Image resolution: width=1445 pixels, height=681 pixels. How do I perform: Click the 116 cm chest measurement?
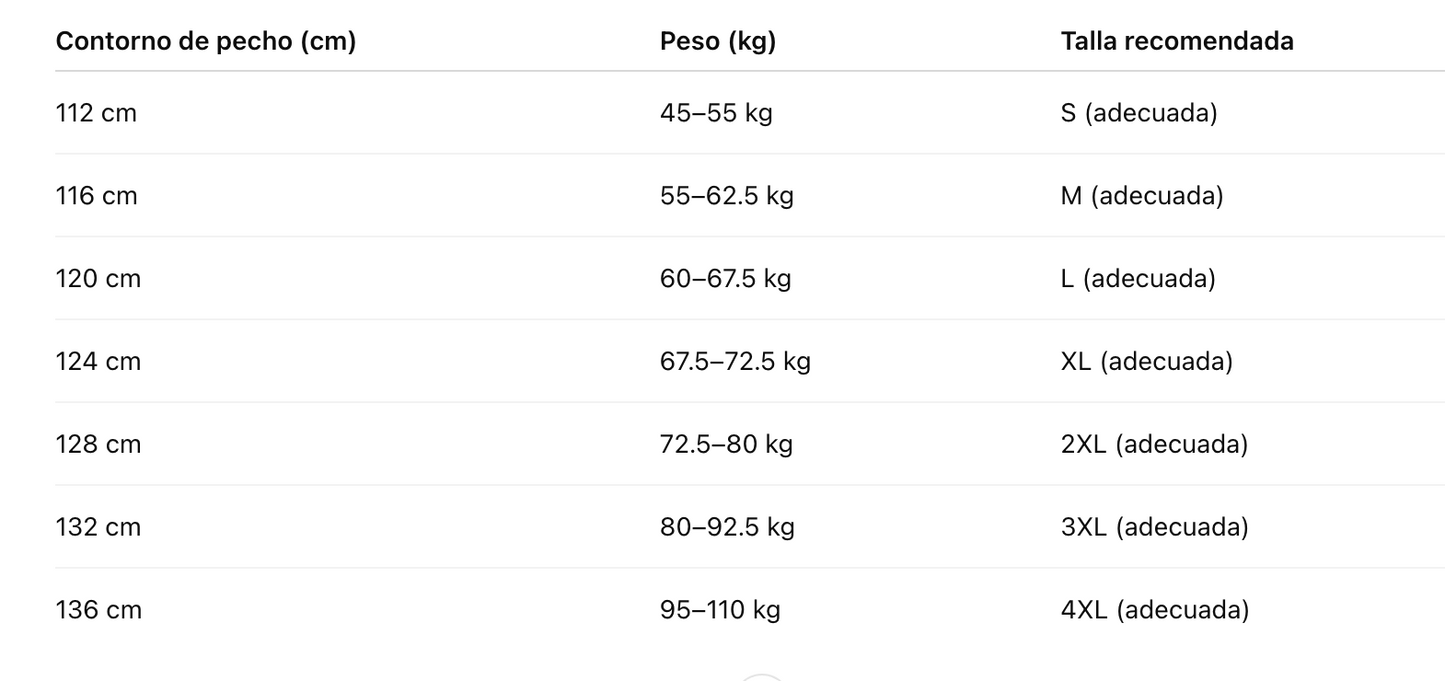pyautogui.click(x=96, y=196)
